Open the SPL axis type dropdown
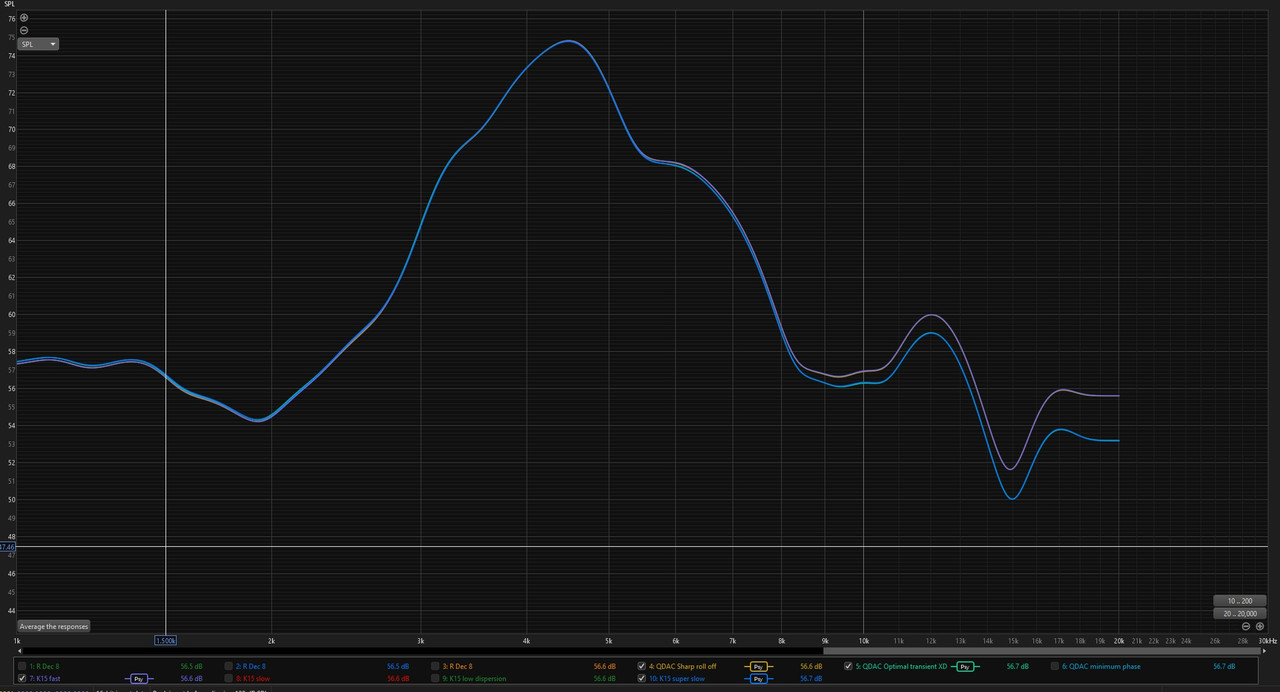 [39, 44]
